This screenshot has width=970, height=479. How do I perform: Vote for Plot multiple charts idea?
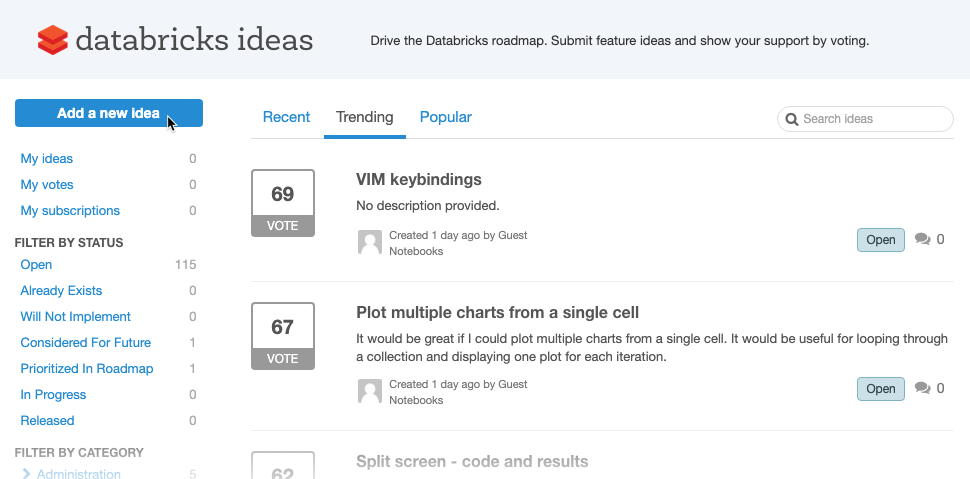[283, 358]
